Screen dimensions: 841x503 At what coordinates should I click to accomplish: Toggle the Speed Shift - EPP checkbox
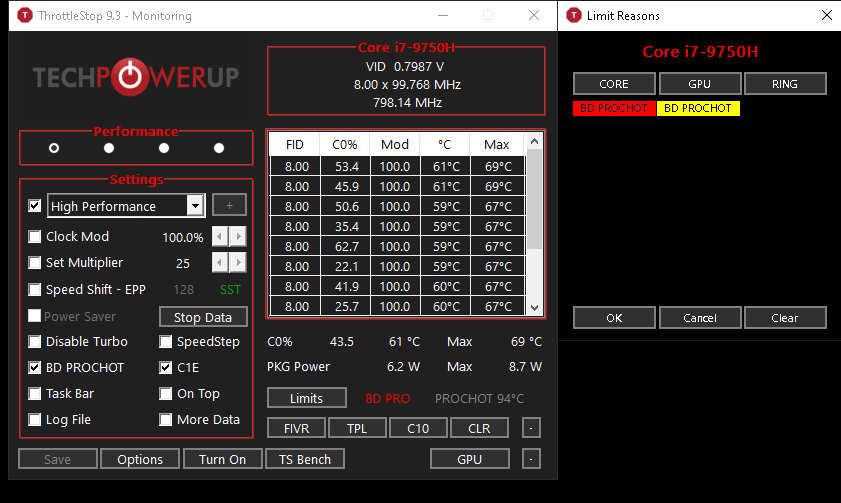coord(34,290)
